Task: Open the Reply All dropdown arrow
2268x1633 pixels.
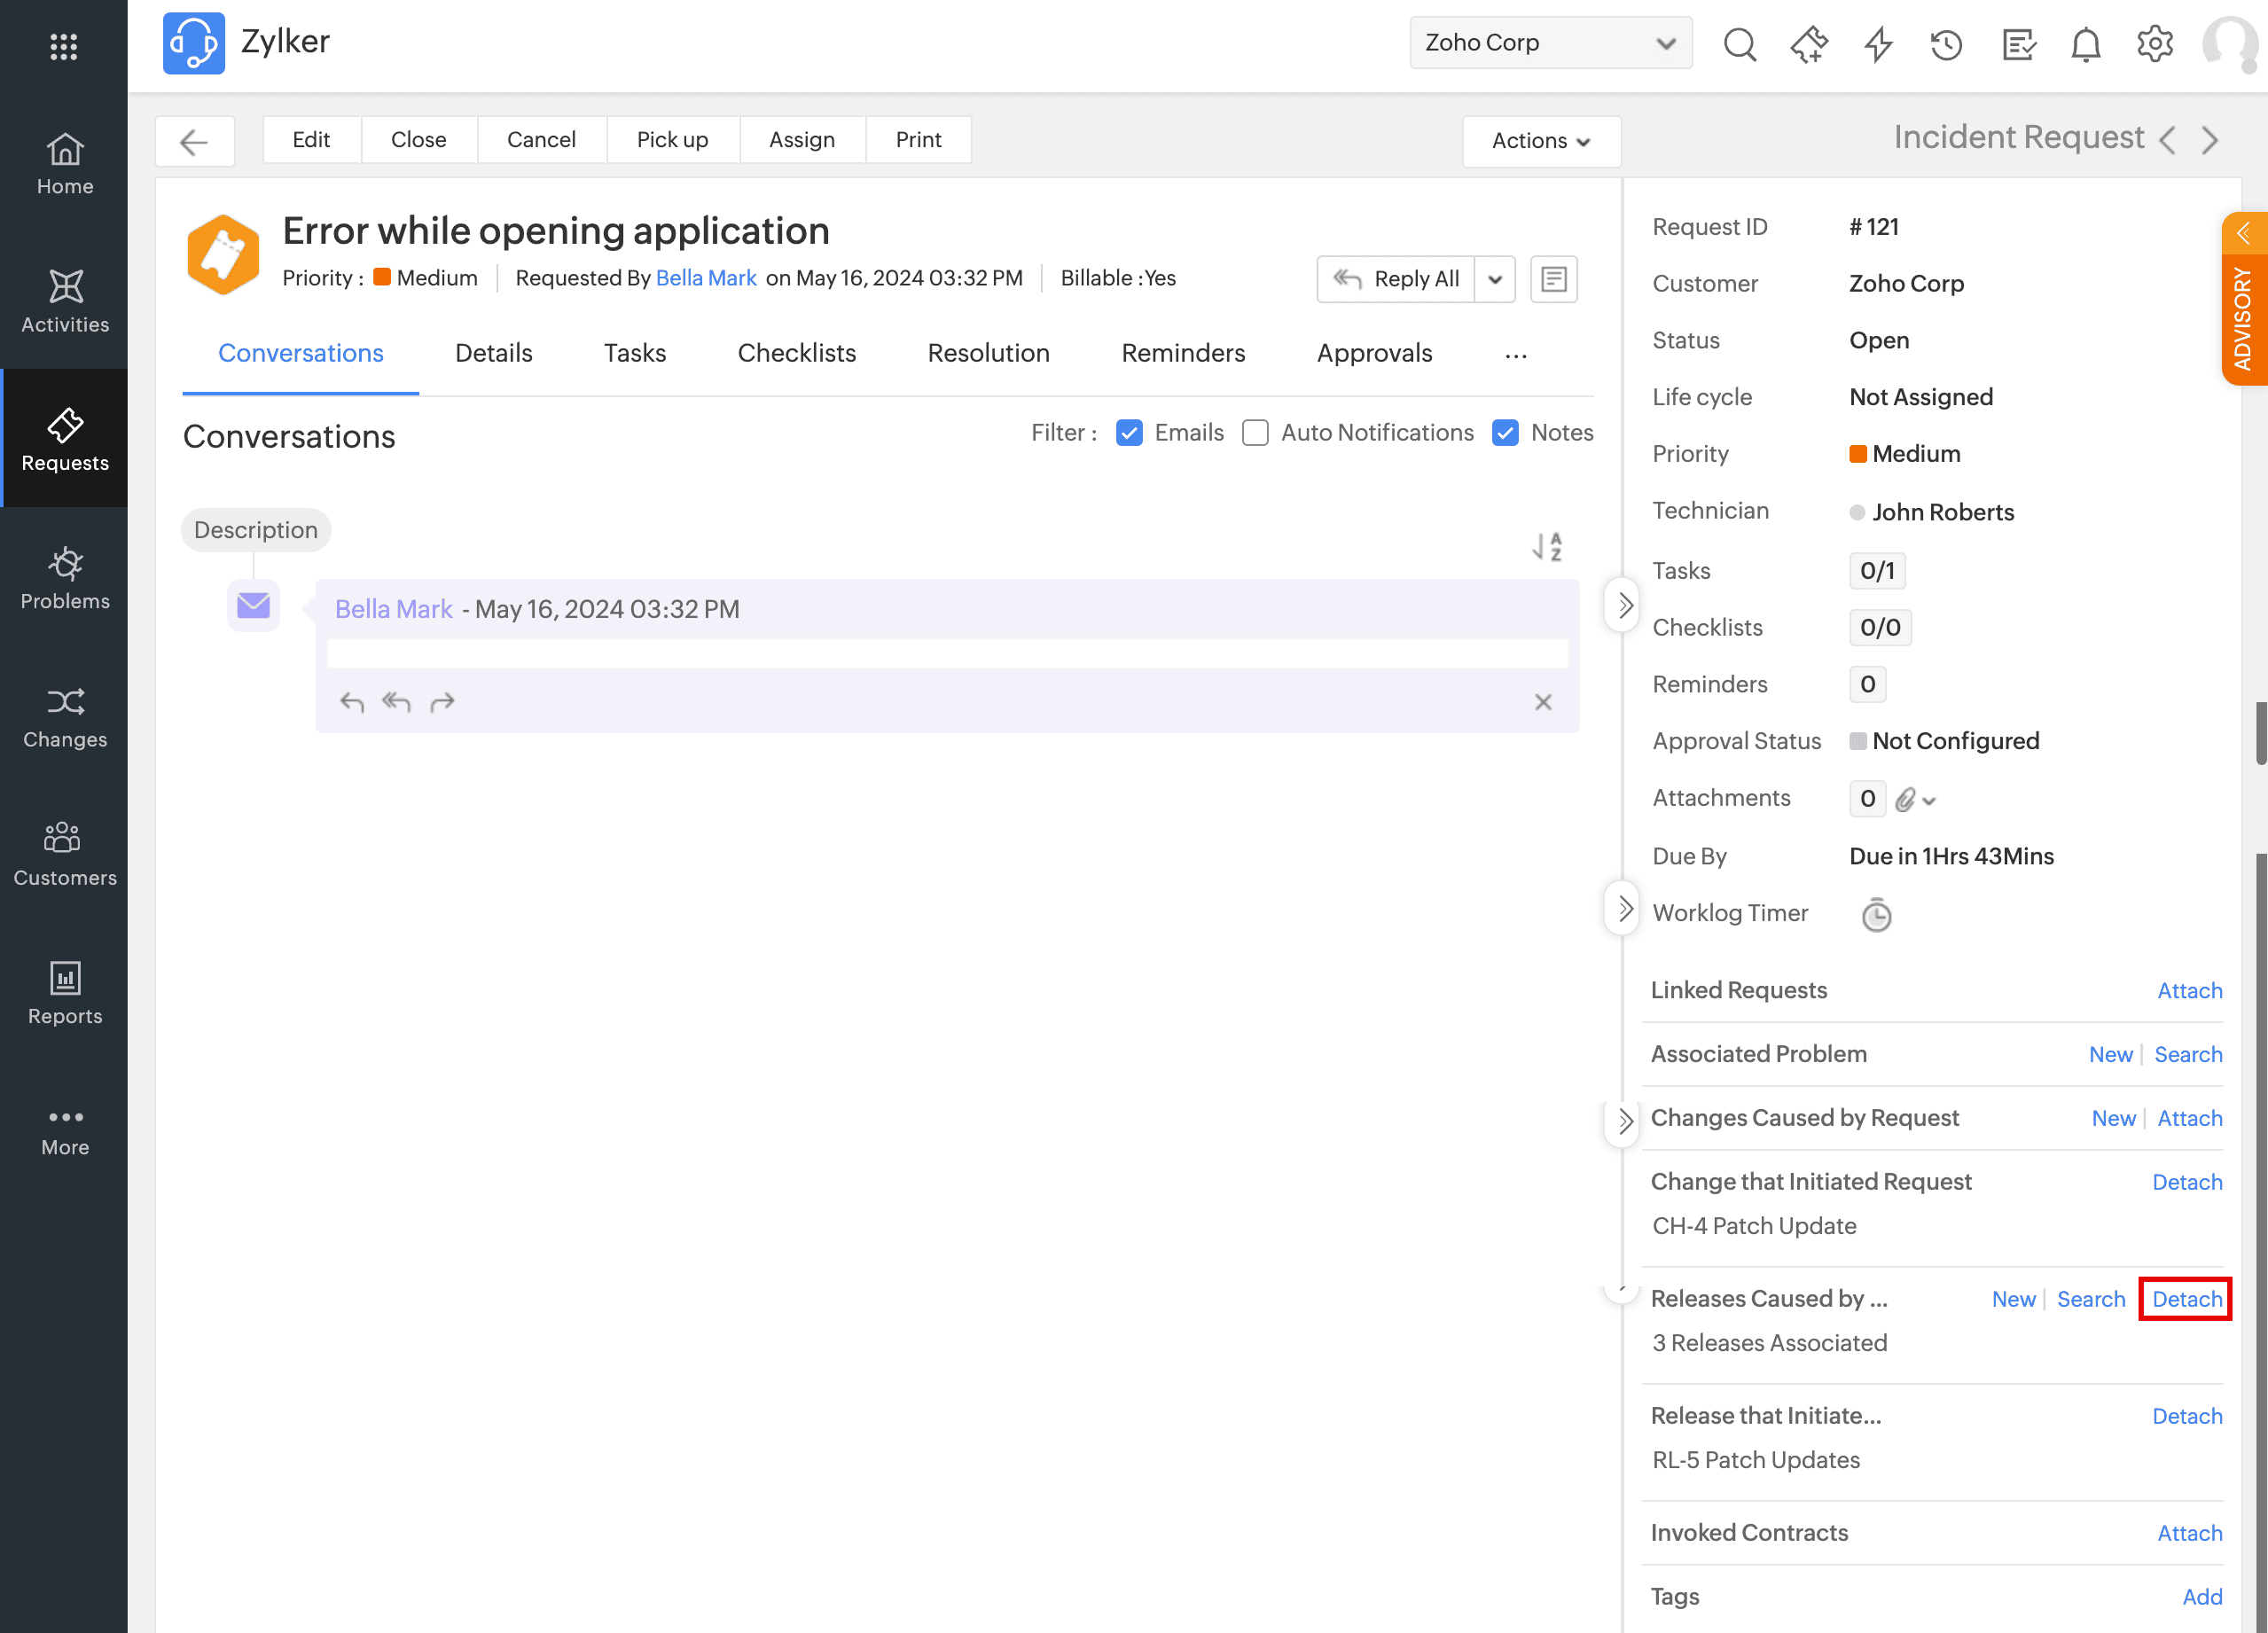Action: [x=1494, y=279]
